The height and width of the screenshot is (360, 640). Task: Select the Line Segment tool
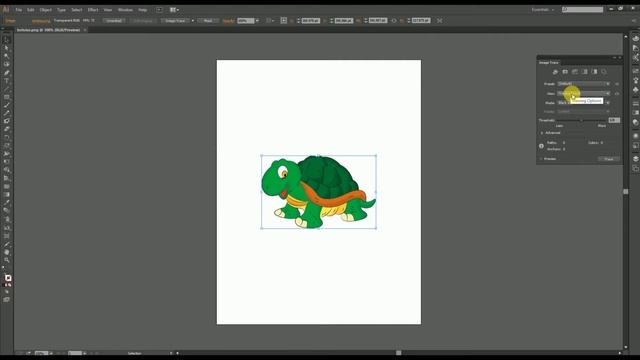point(7,89)
